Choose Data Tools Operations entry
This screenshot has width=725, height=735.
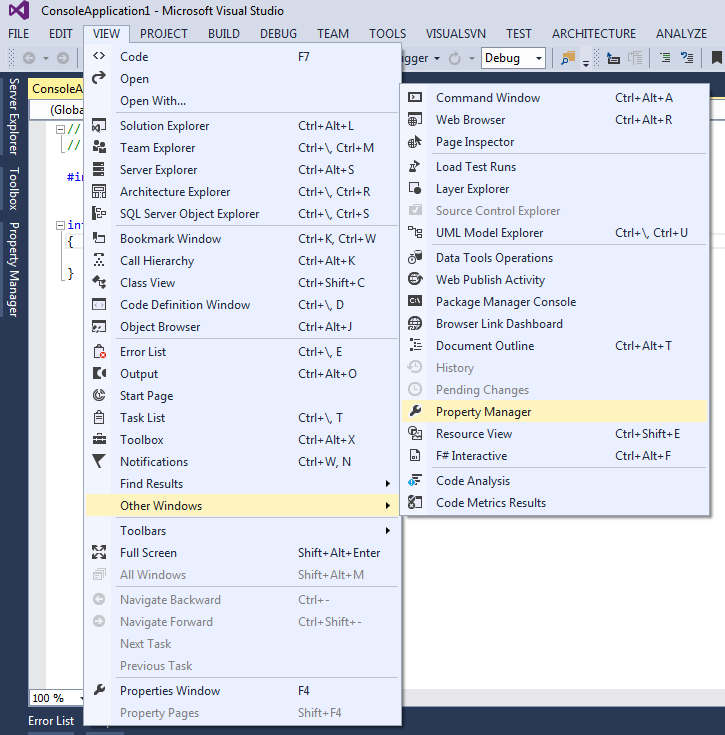point(555,257)
